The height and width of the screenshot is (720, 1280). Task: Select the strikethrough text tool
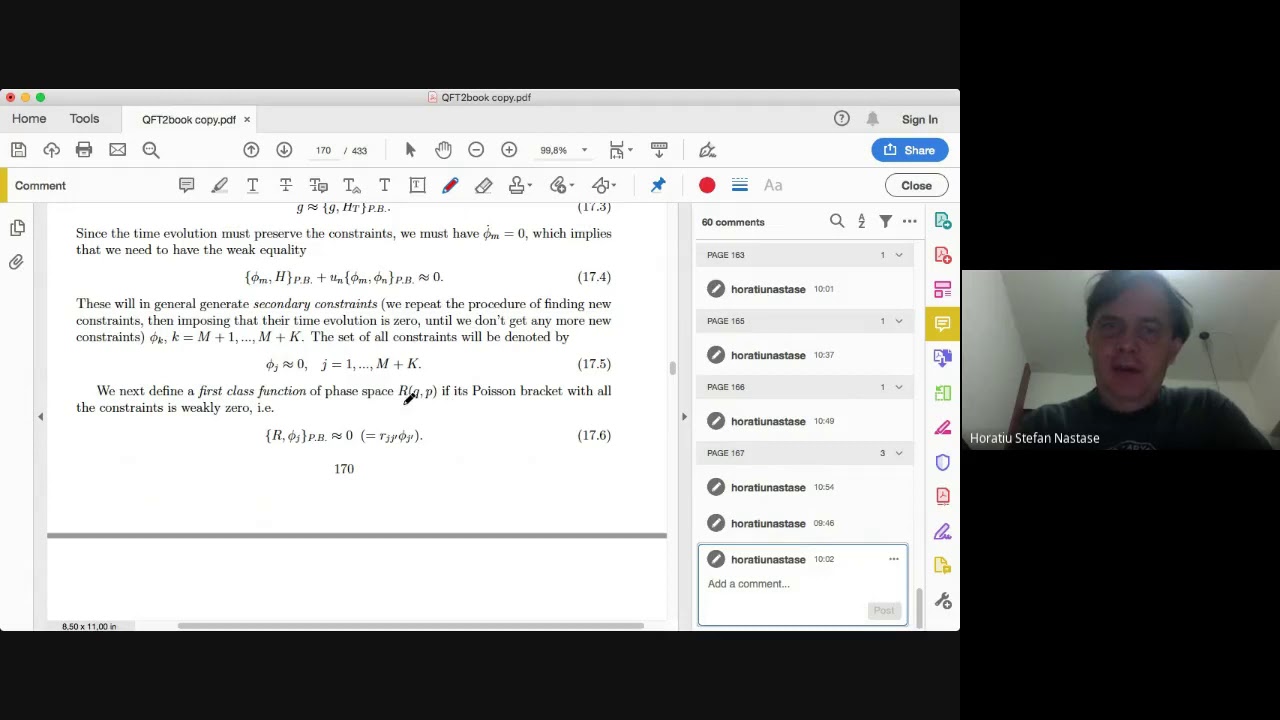pyautogui.click(x=285, y=185)
